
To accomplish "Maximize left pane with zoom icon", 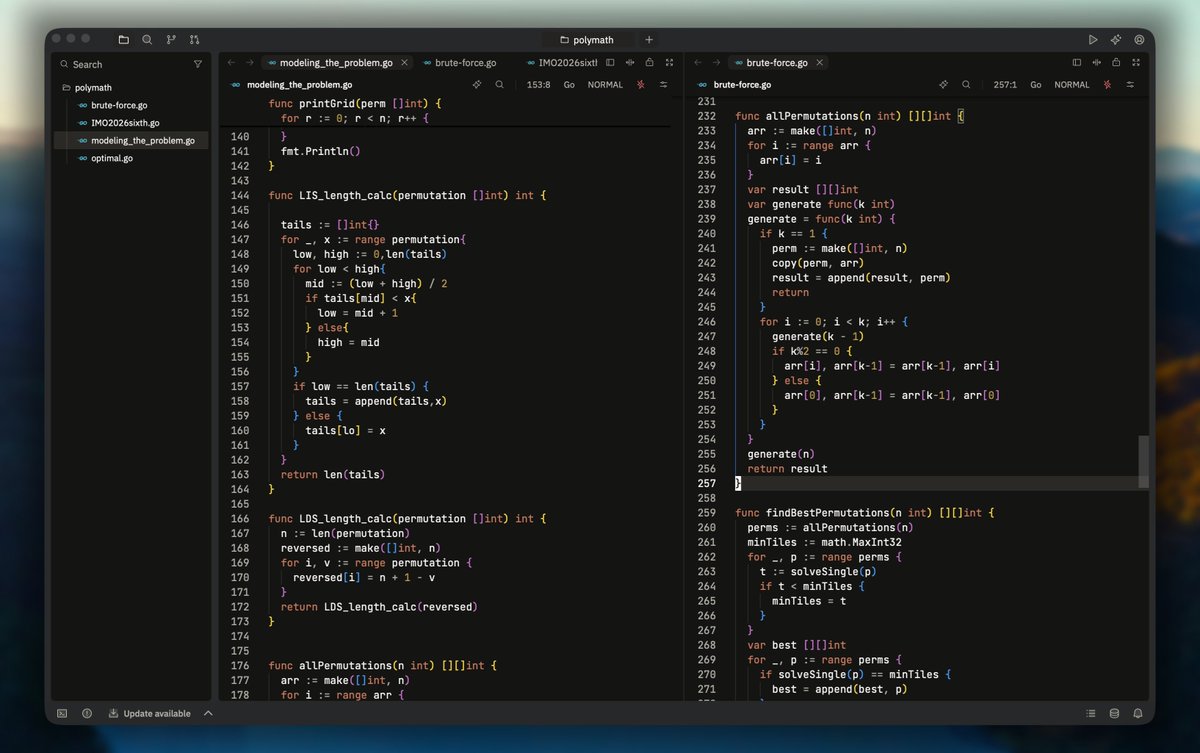I will click(x=669, y=62).
